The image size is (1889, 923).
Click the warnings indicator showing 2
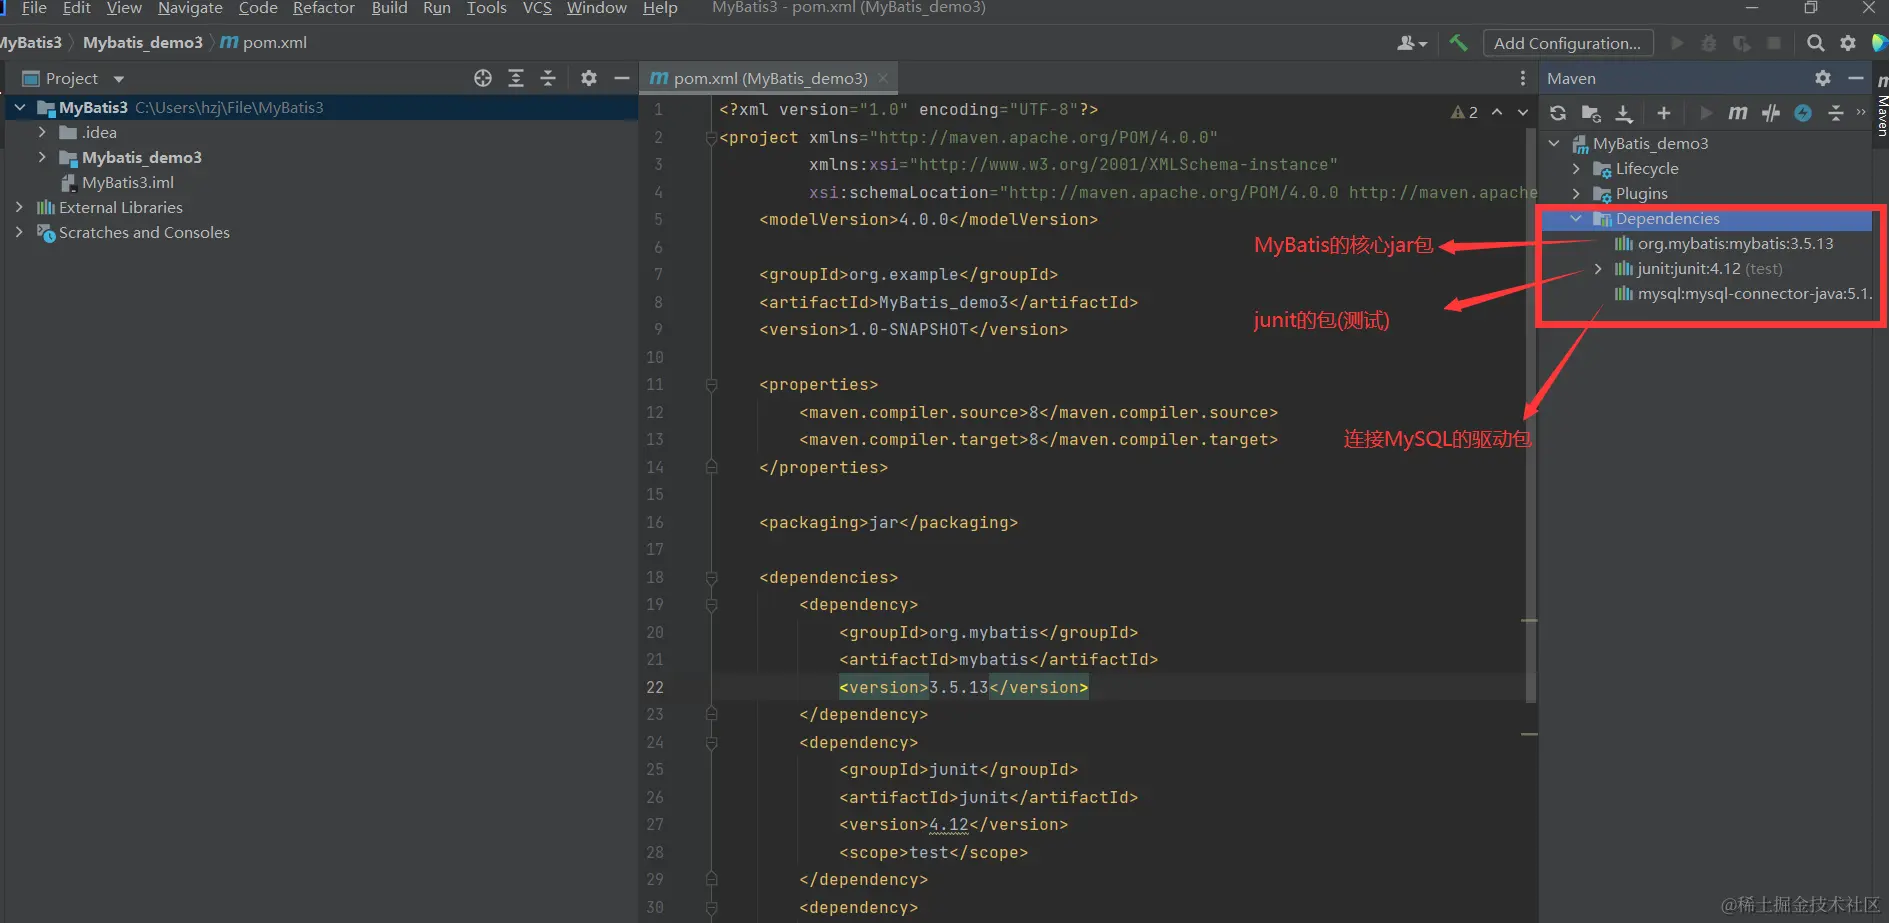(x=1464, y=112)
